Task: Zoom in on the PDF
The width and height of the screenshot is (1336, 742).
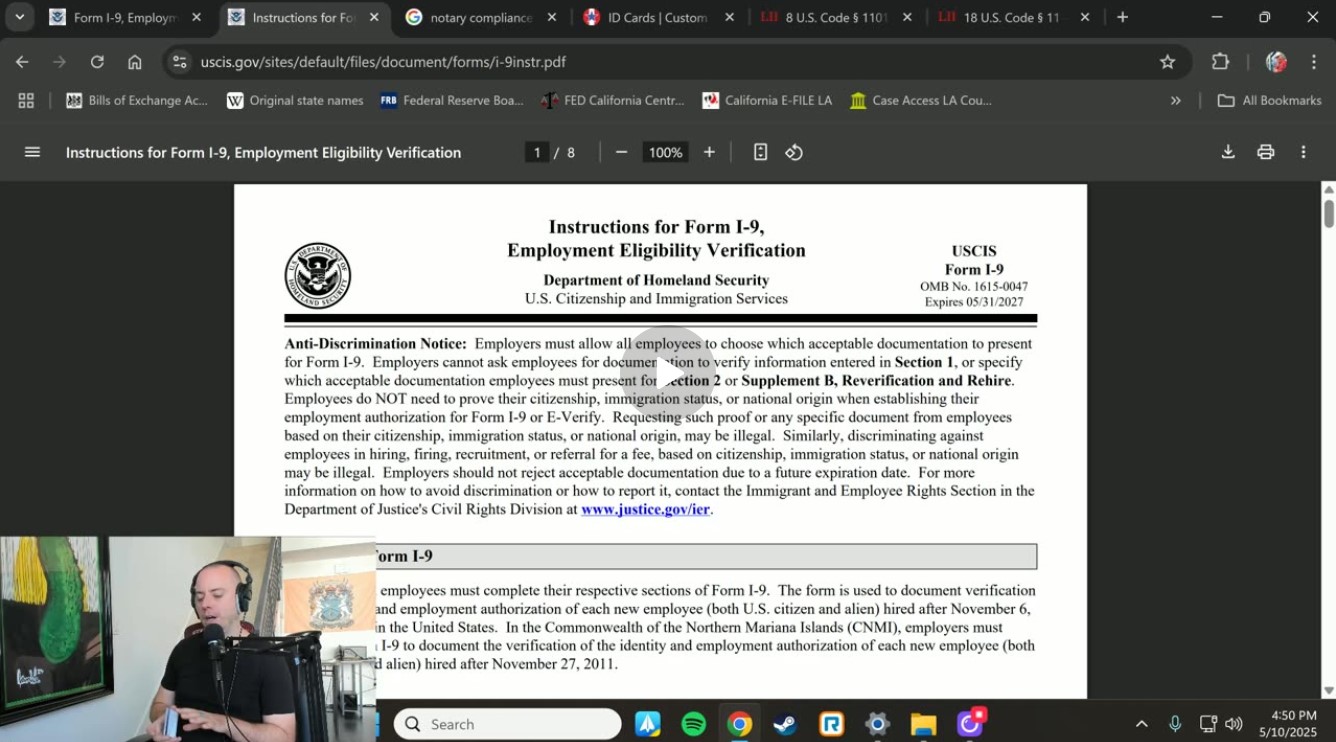Action: tap(709, 152)
